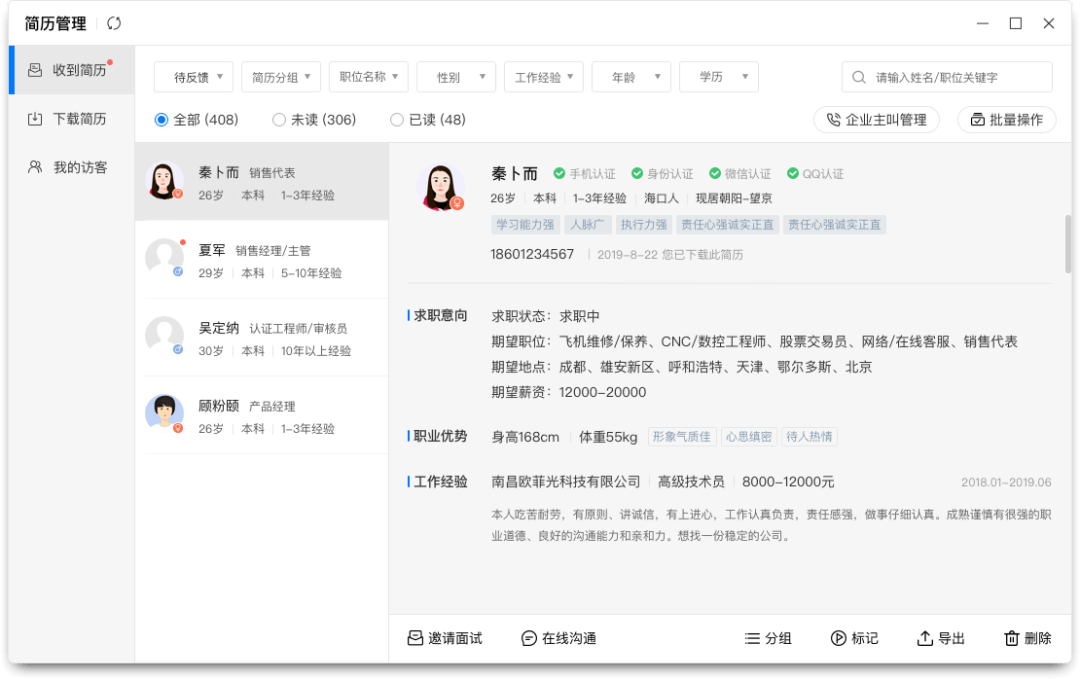Click the 学习能力强 tag
Screen dimensions: 1080x679
pyautogui.click(x=525, y=224)
